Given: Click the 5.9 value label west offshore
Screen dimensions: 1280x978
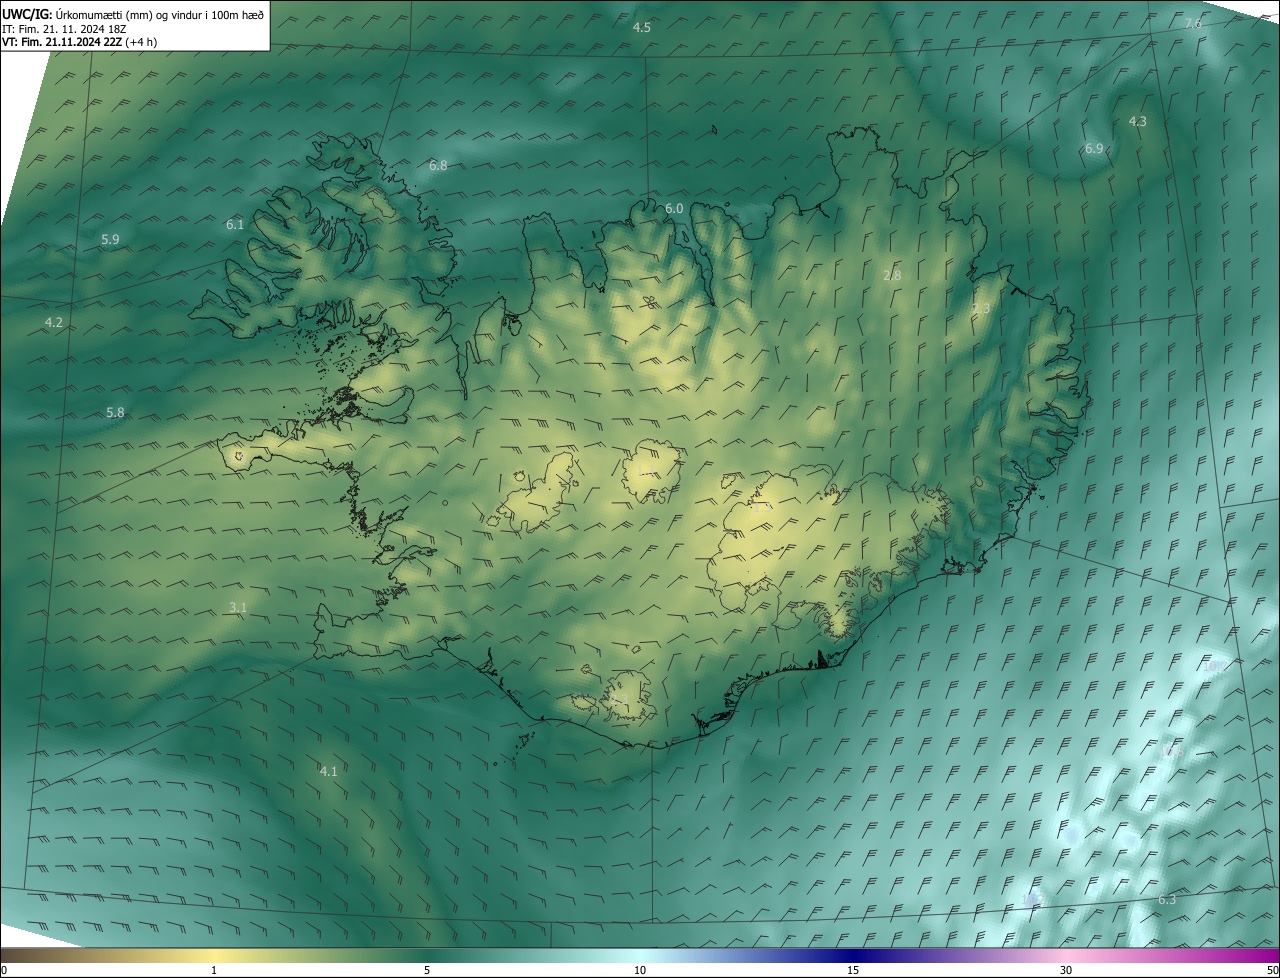Looking at the screenshot, I should coord(110,240).
